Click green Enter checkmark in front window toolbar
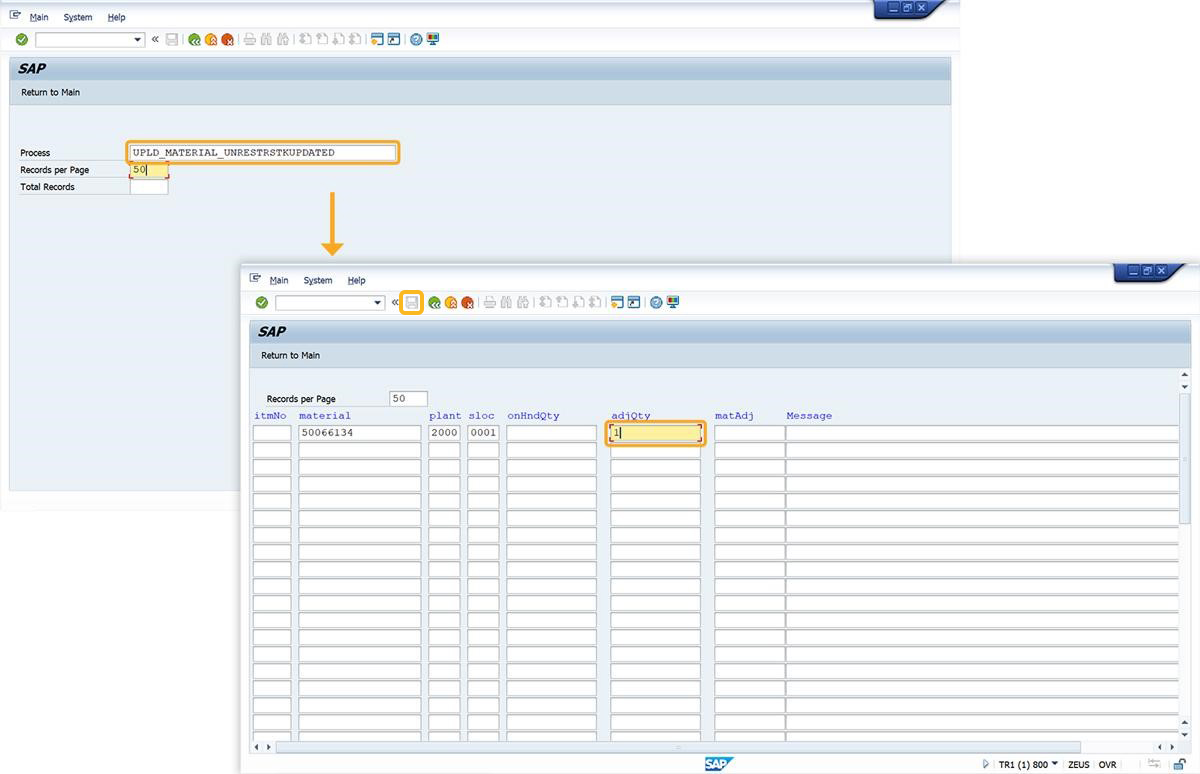Screen dimensions: 1200x774 pyautogui.click(x=262, y=302)
